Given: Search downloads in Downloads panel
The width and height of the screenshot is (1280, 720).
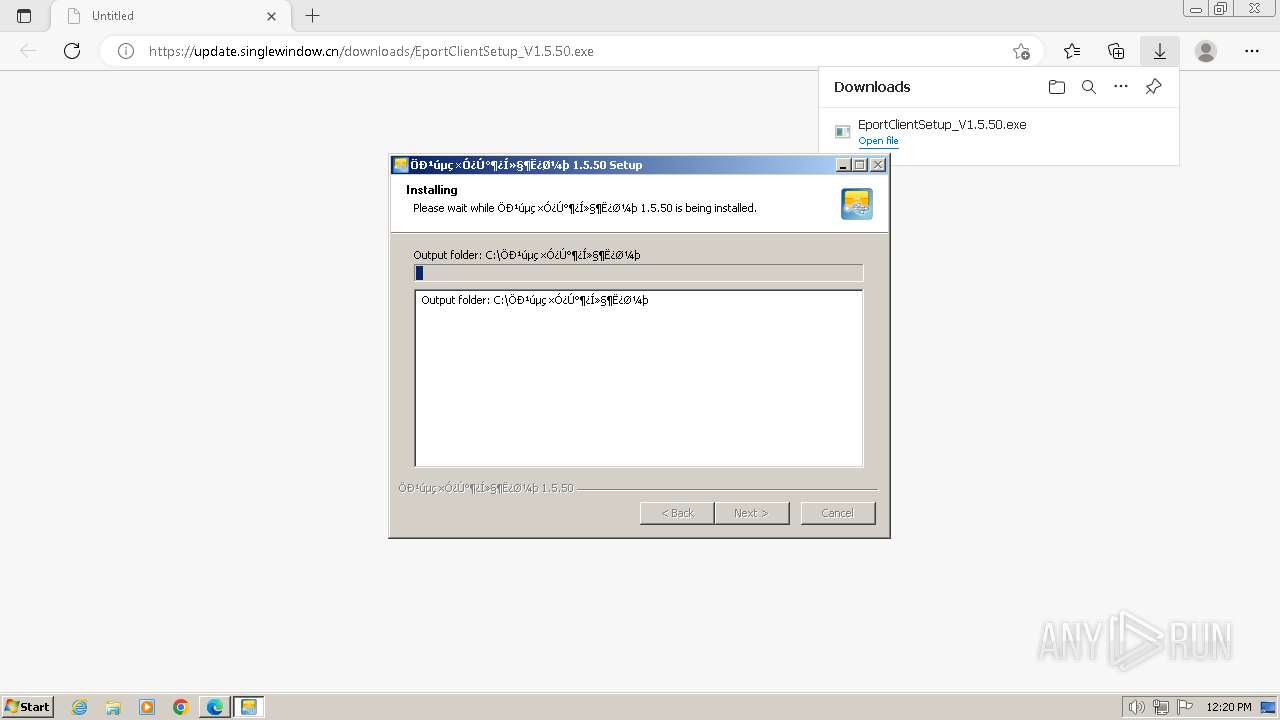Looking at the screenshot, I should click(x=1089, y=87).
